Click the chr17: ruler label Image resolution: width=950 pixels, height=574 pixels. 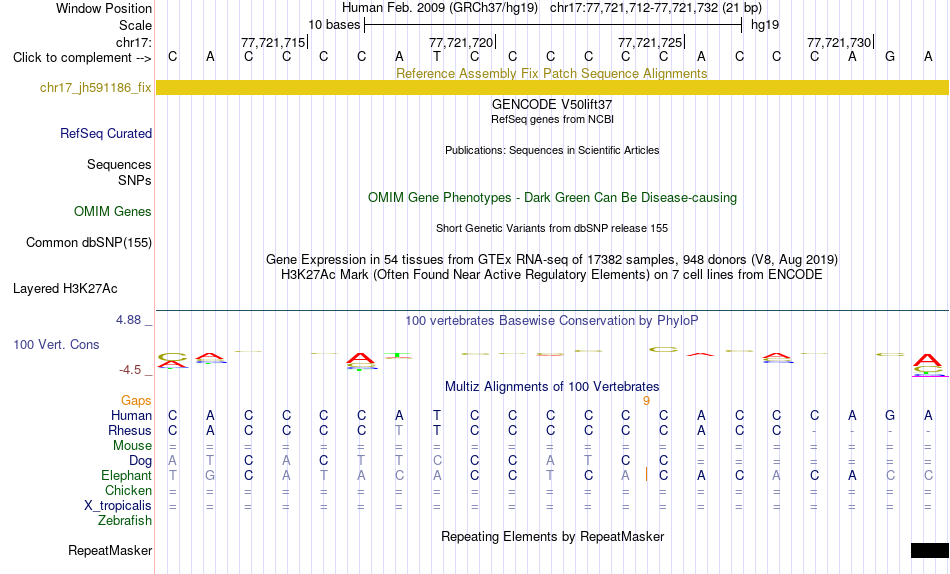click(x=134, y=42)
